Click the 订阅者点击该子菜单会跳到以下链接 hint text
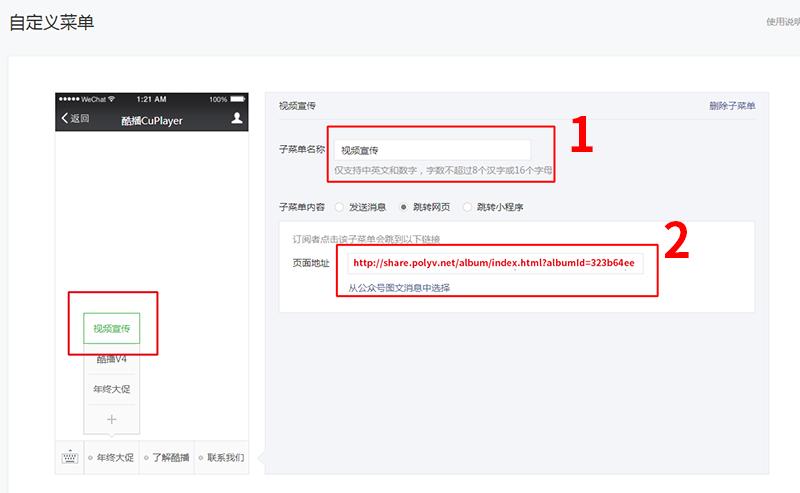Screen dimensions: 800x493 coord(366,239)
